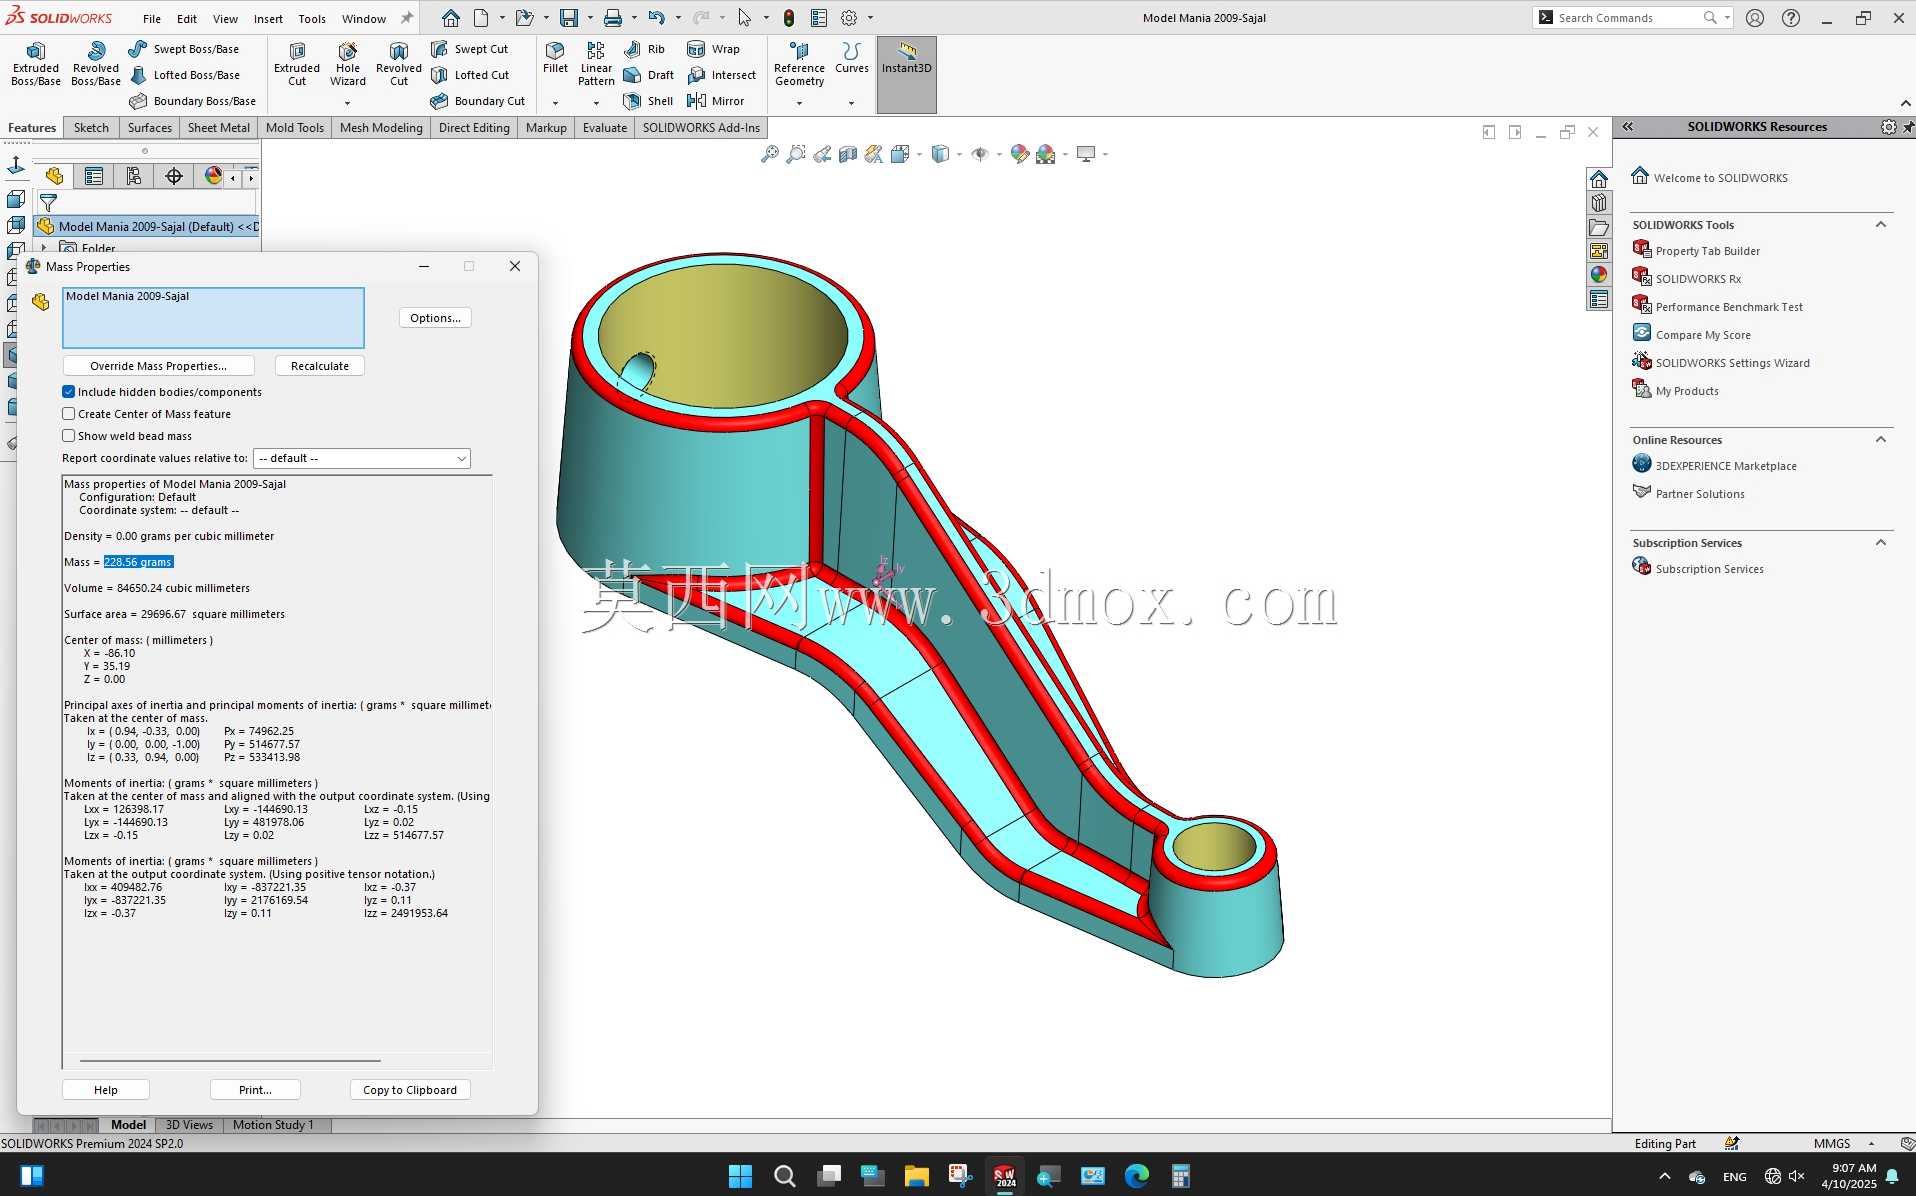The height and width of the screenshot is (1196, 1916).
Task: Collapse the SOLIDWORKS Tools section
Action: (1881, 225)
